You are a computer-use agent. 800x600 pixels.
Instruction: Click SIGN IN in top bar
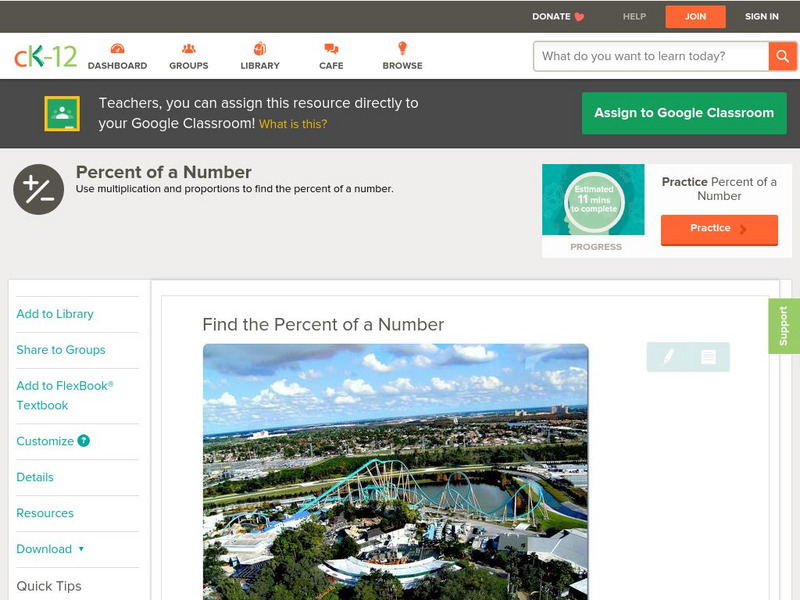(761, 17)
